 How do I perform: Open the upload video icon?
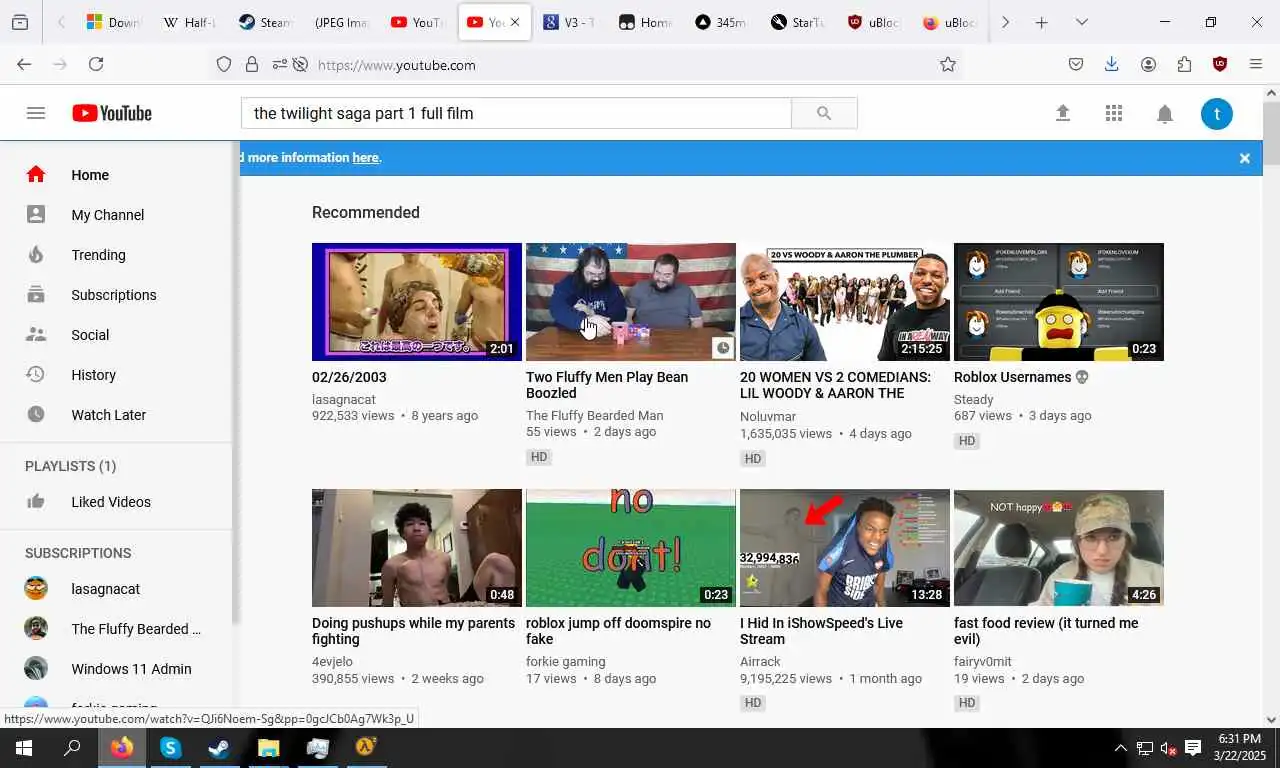click(1063, 113)
